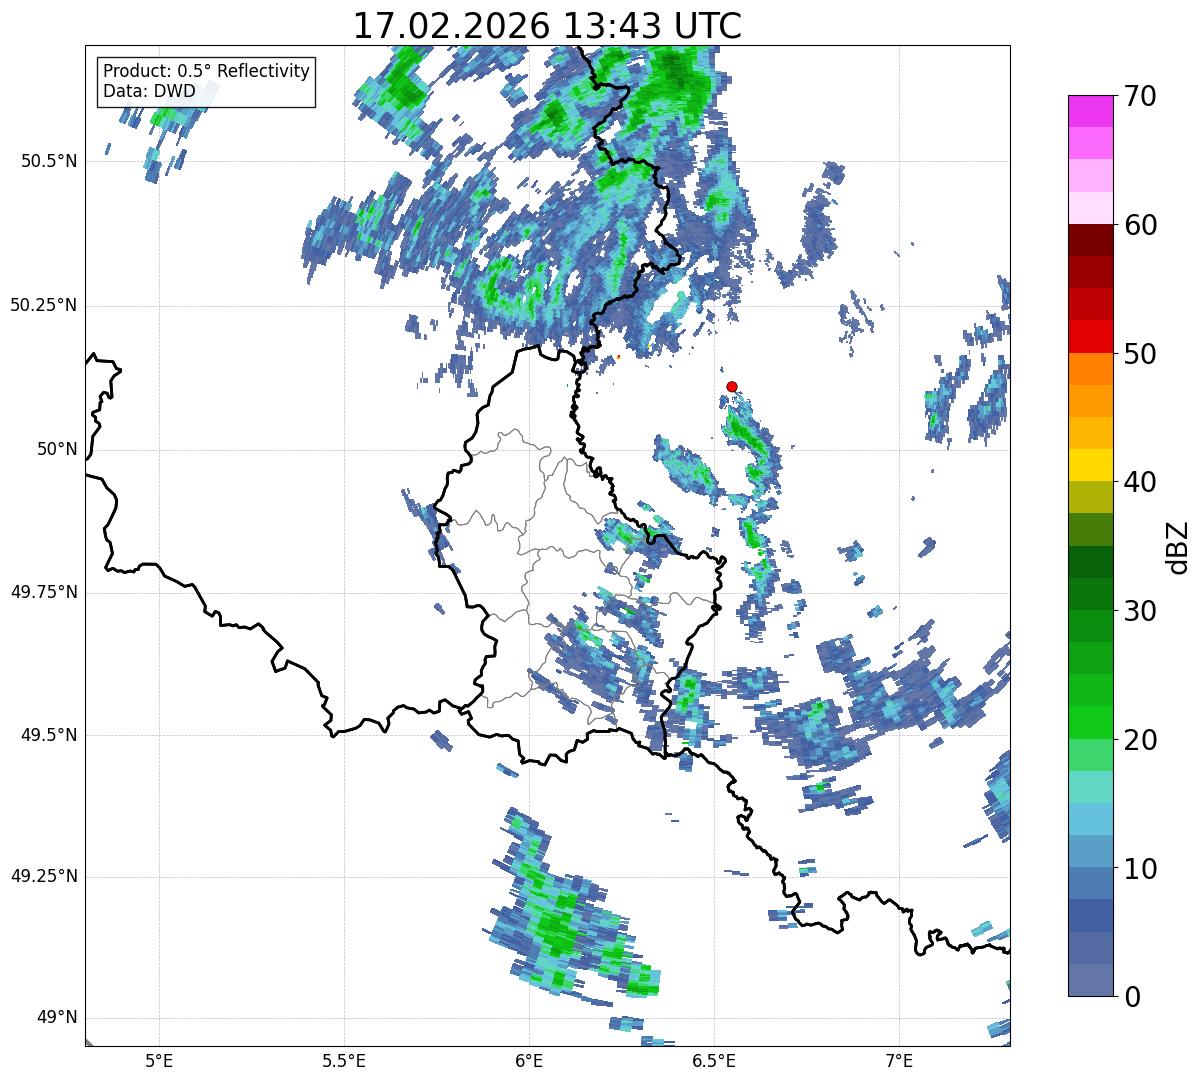Viewport: 1202px width, 1081px height.
Task: Pick the orange colorbar swatch just below 50
Action: click(1091, 369)
